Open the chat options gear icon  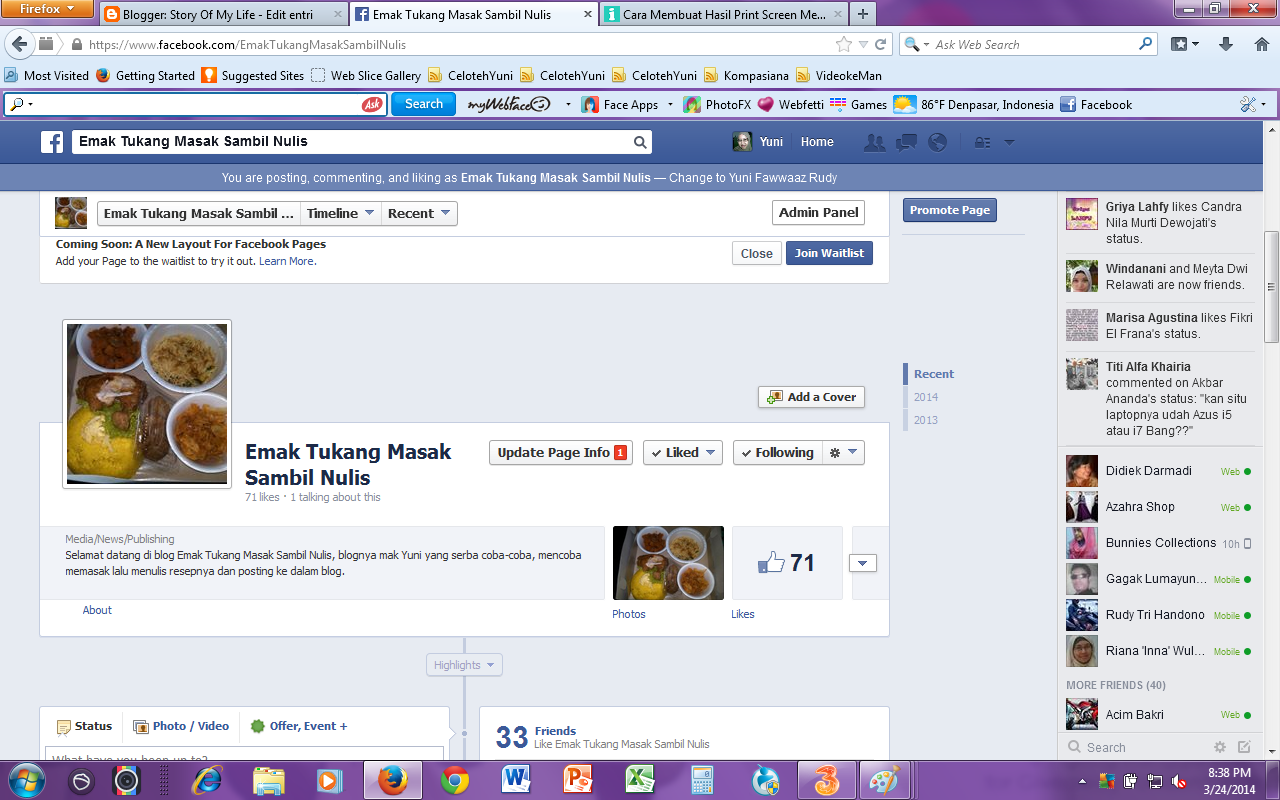point(1219,747)
